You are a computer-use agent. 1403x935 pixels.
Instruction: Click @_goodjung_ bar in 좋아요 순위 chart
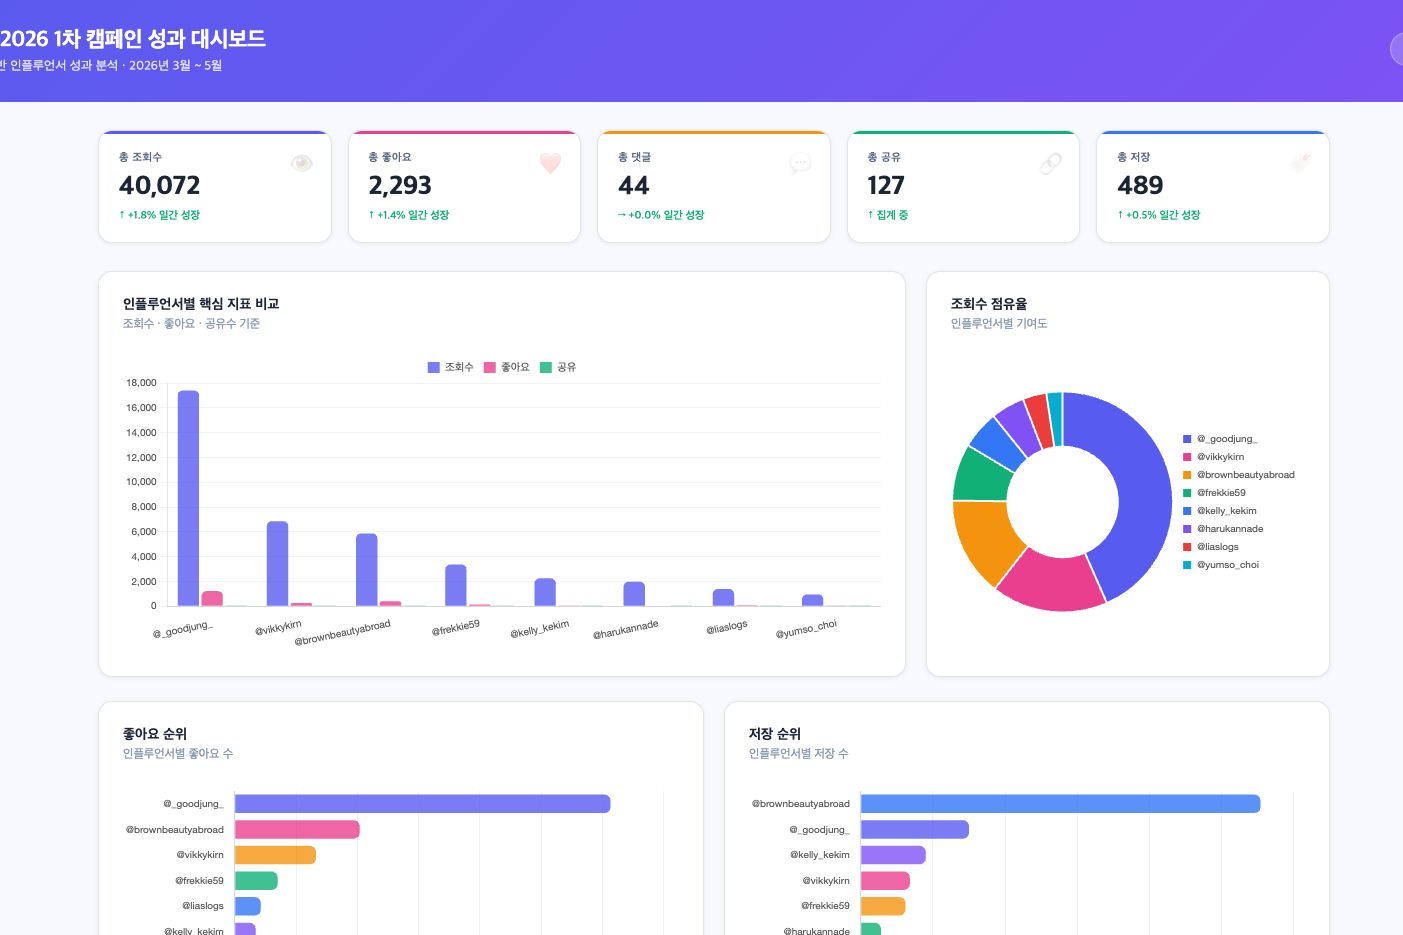tap(422, 804)
